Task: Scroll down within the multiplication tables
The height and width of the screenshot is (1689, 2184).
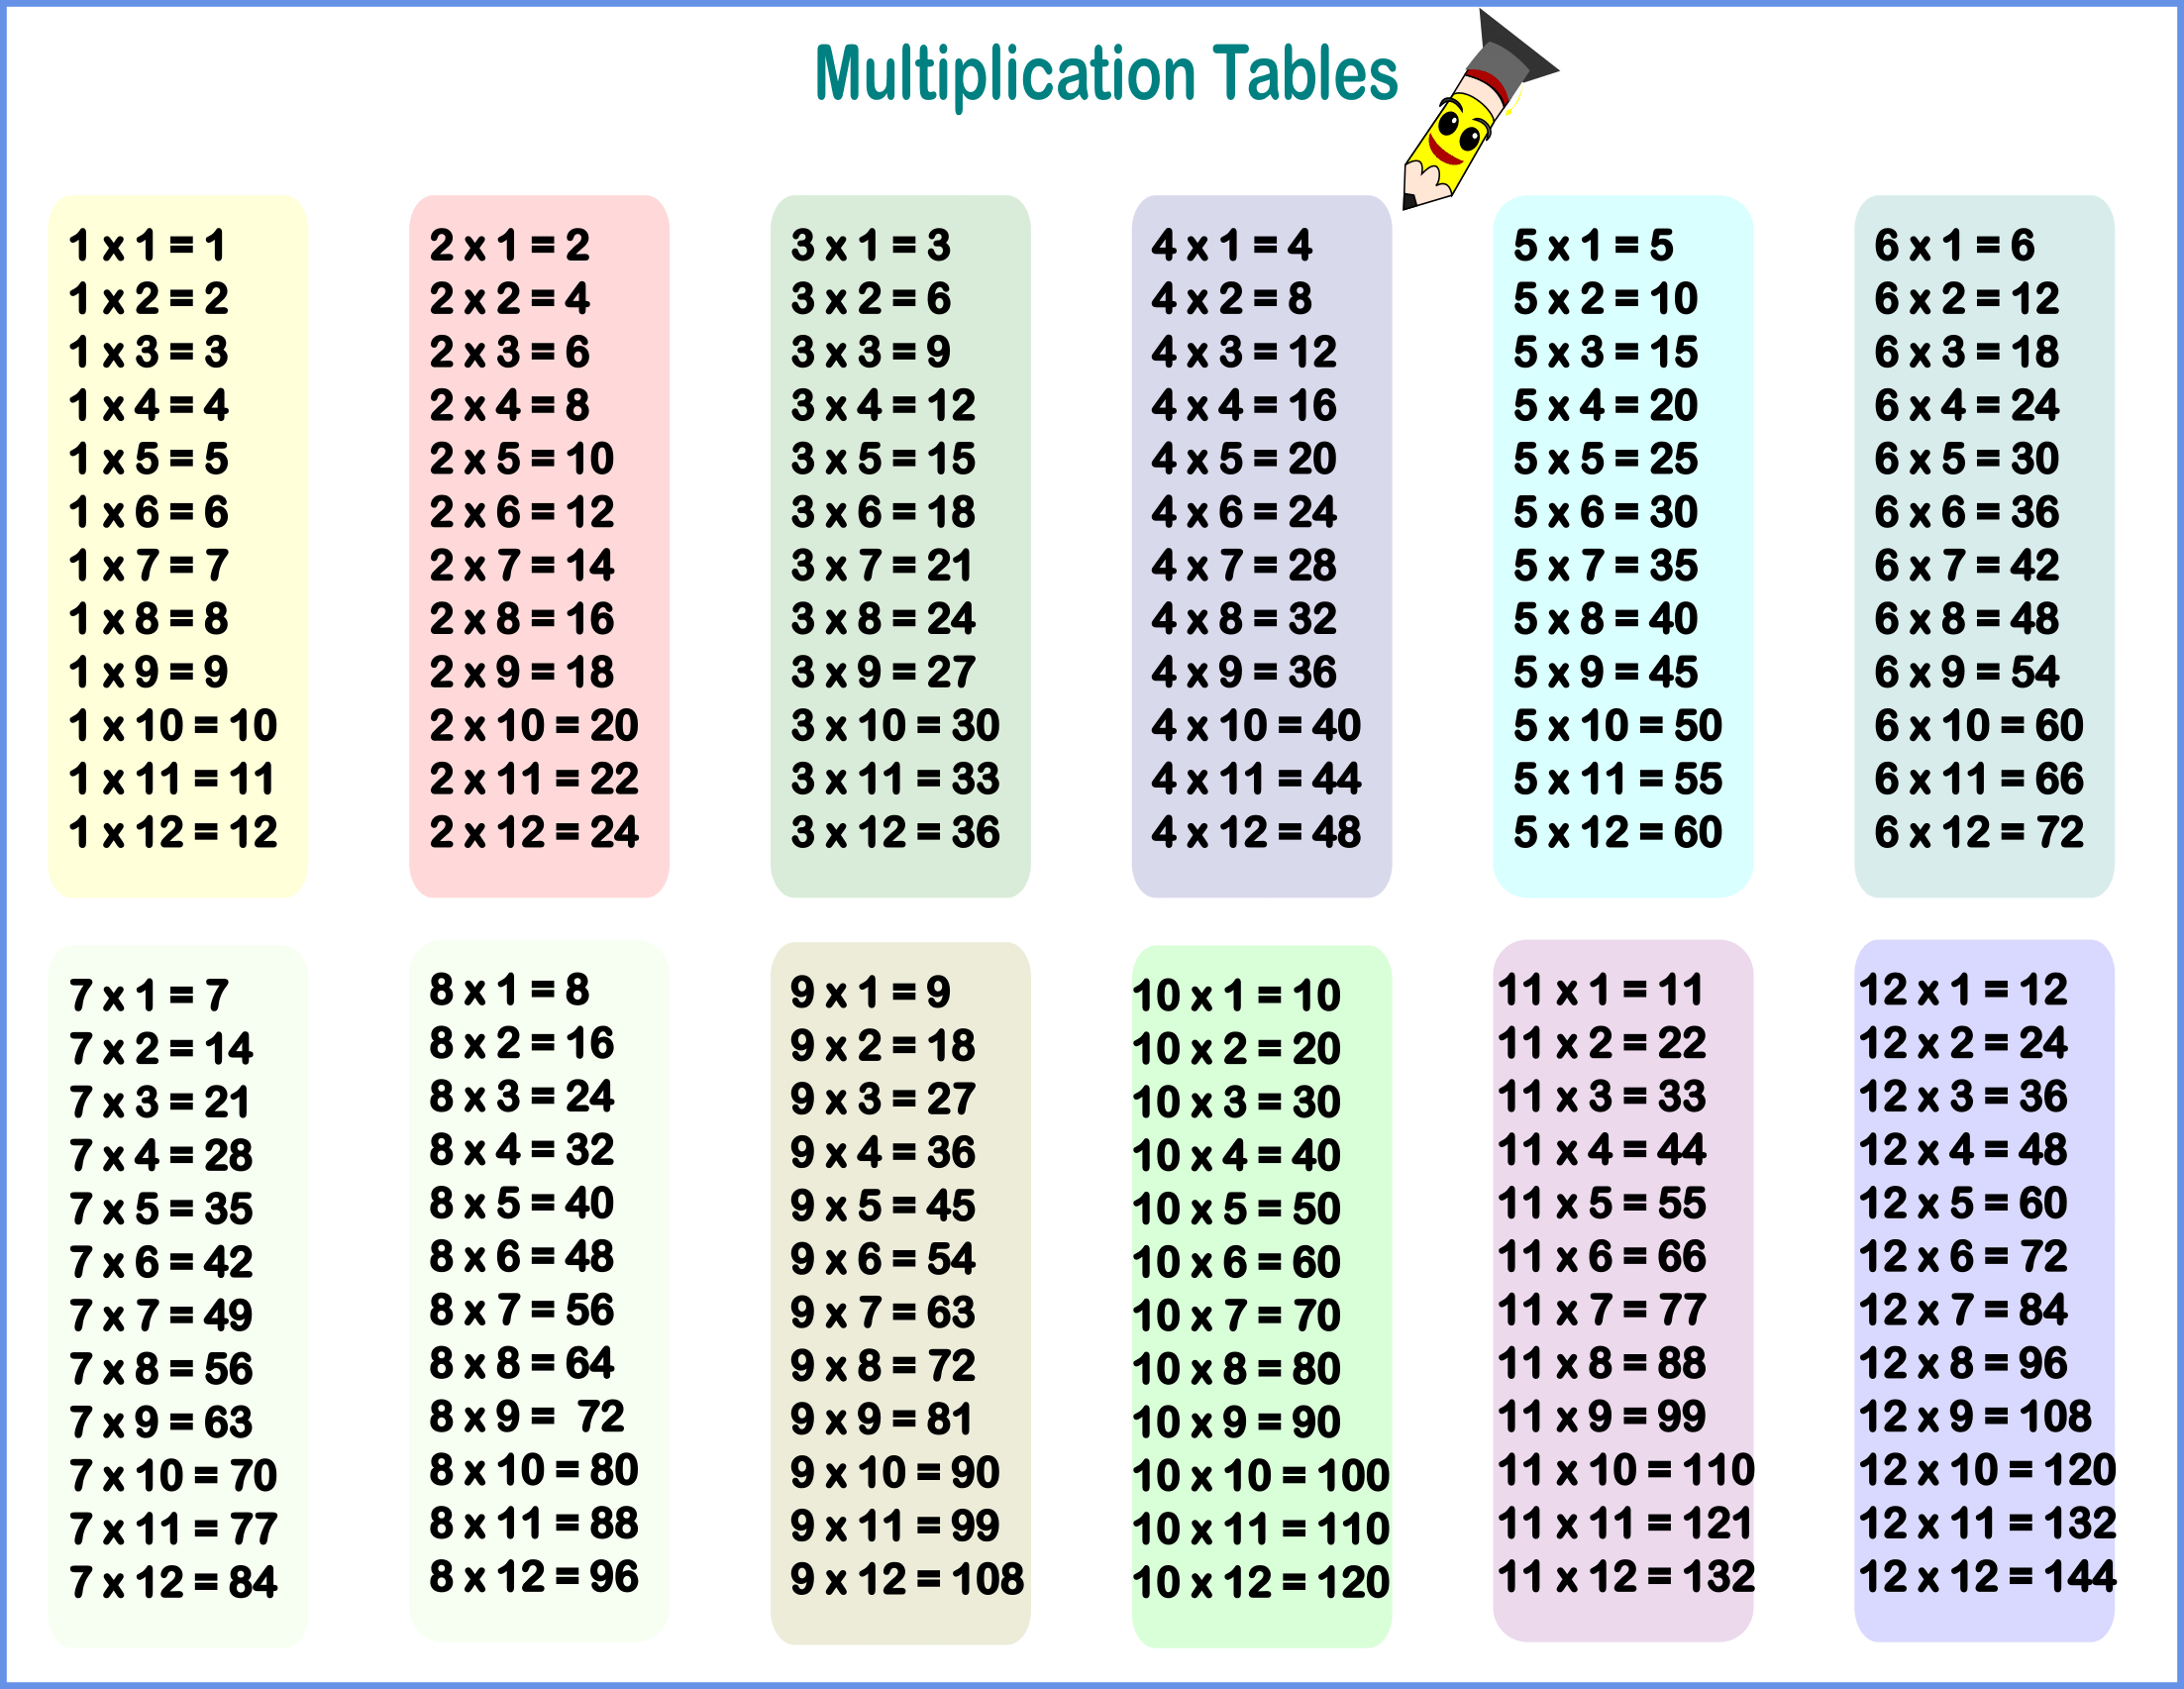Action: pos(1092,844)
